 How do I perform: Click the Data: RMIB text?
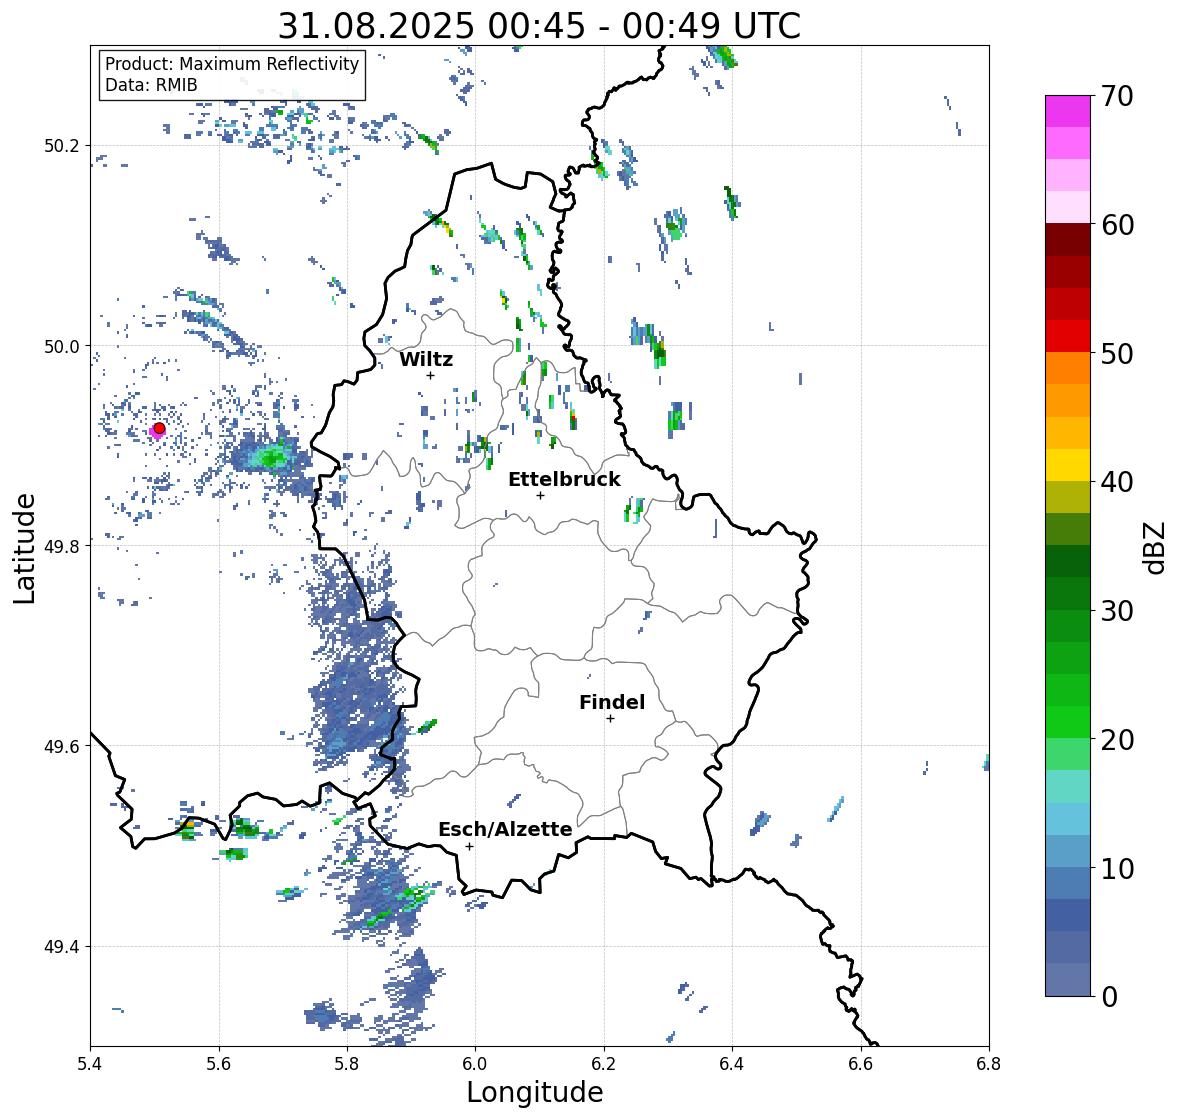coord(151,85)
